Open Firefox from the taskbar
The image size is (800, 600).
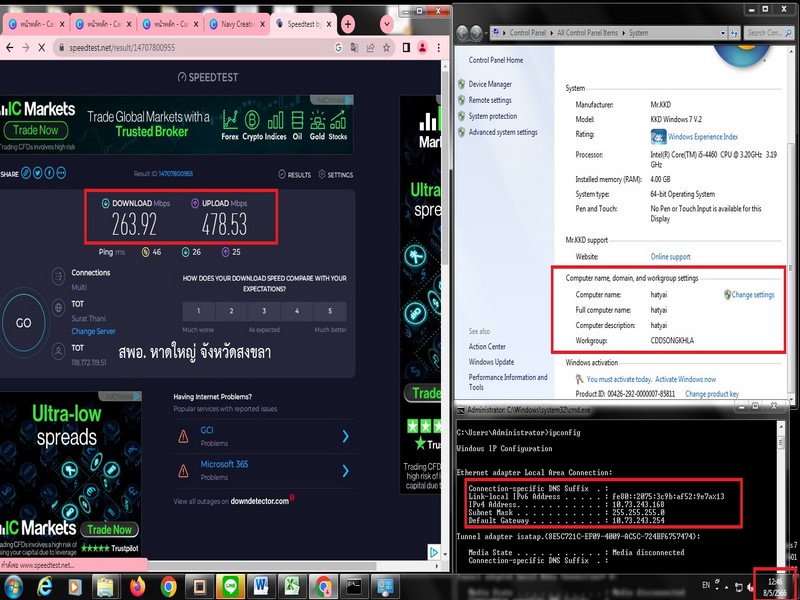(x=137, y=587)
